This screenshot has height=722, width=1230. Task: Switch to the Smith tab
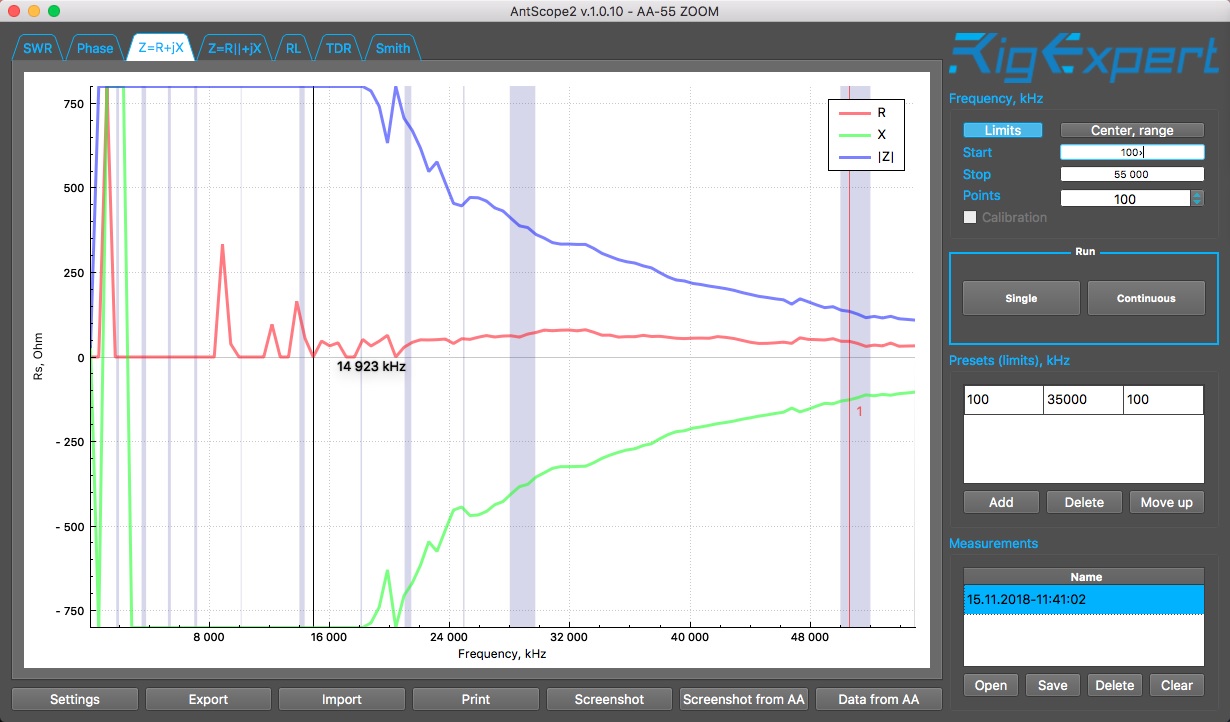[393, 48]
